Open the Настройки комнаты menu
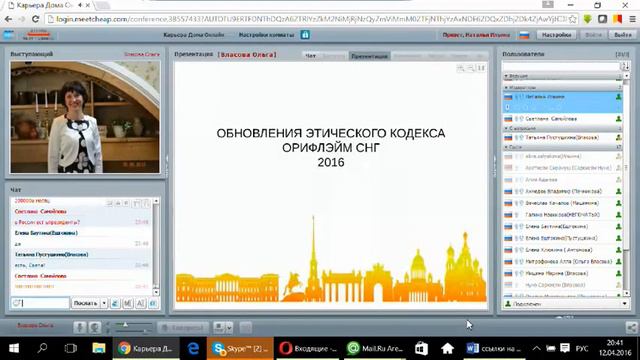 pos(266,35)
